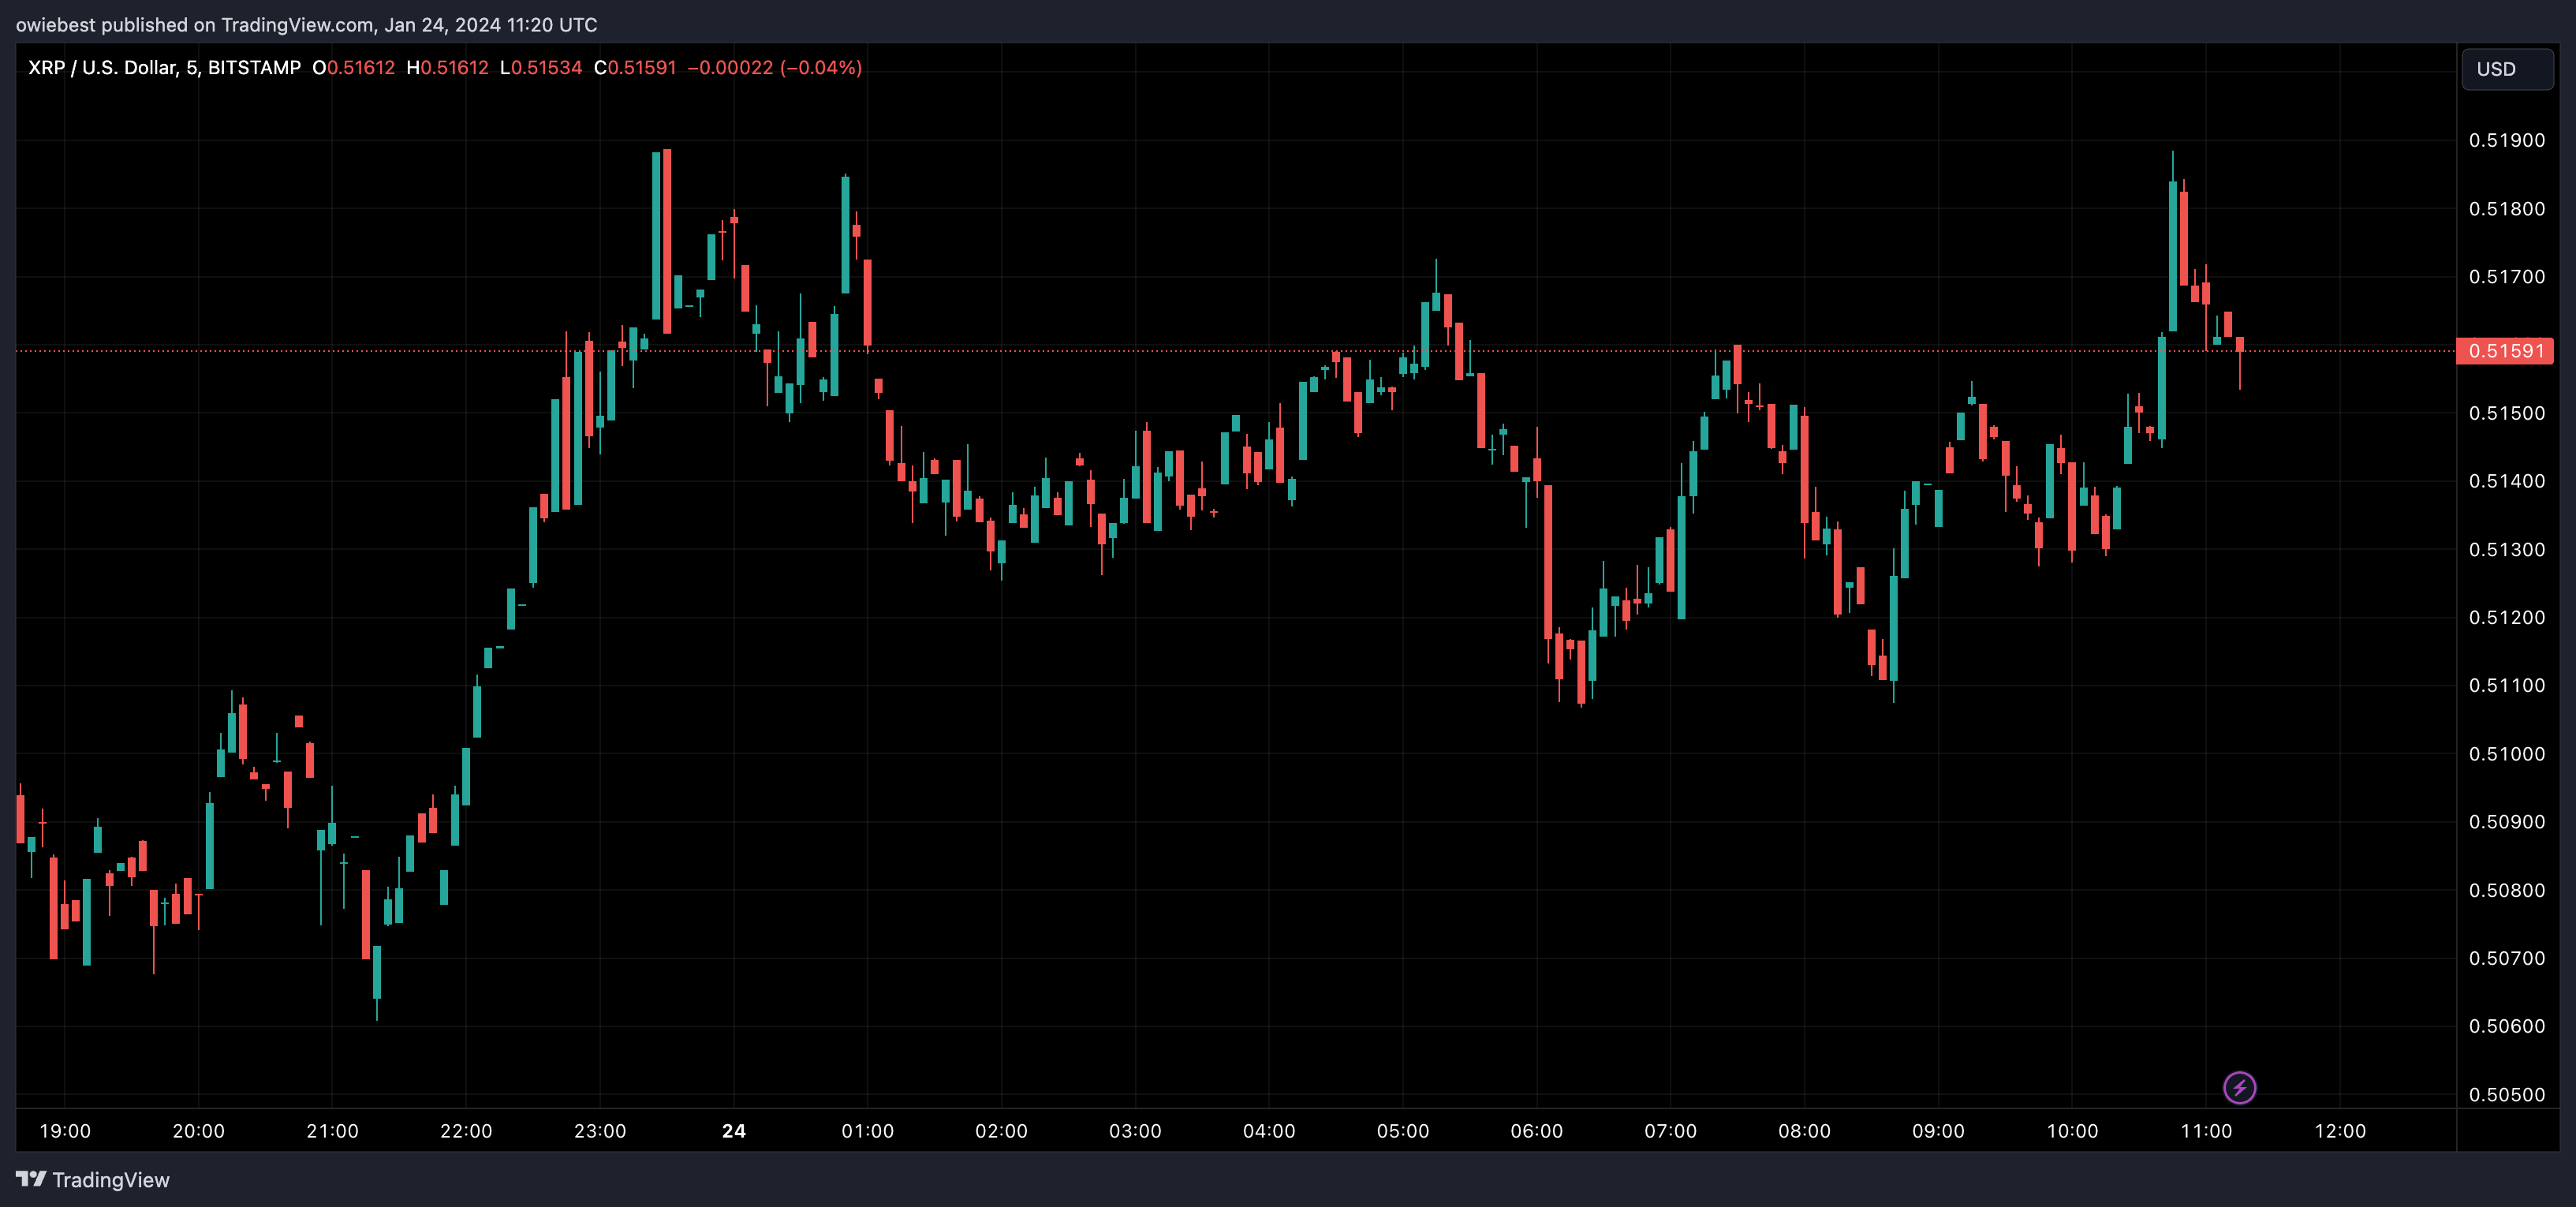Click the owiebest published on TradingView.com header

coord(306,25)
